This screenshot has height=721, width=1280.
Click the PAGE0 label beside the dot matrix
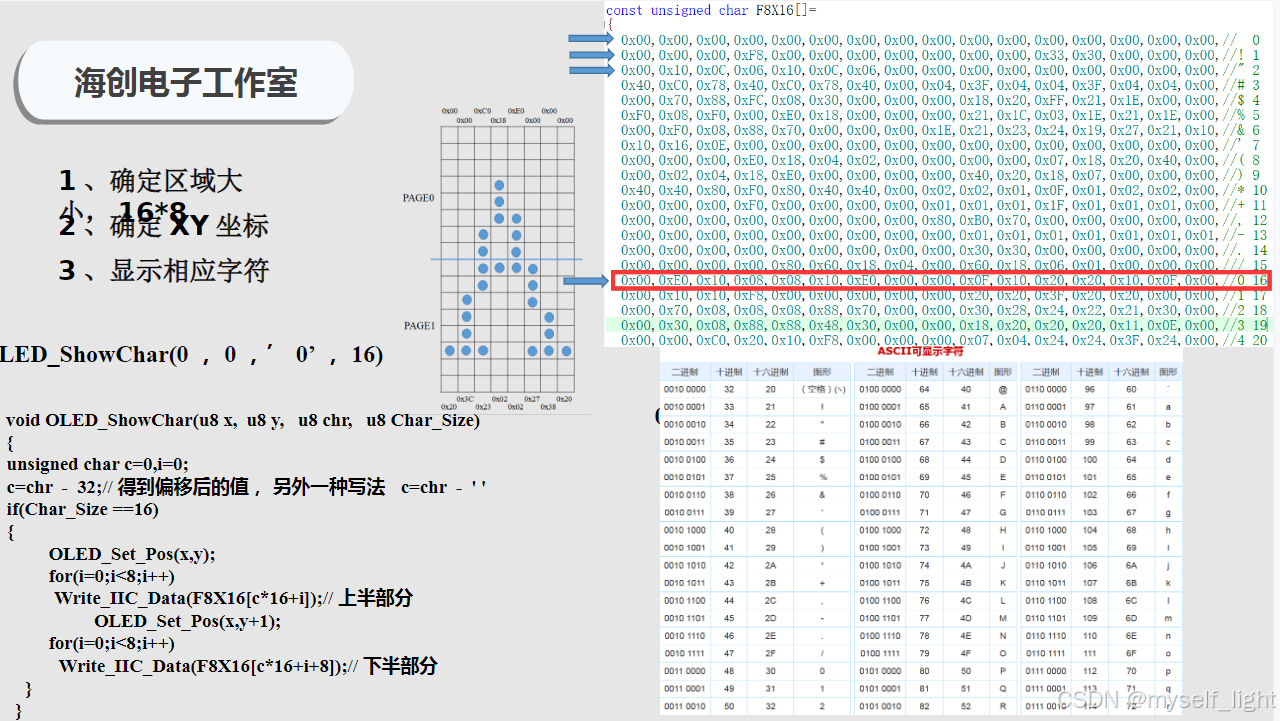coord(418,198)
